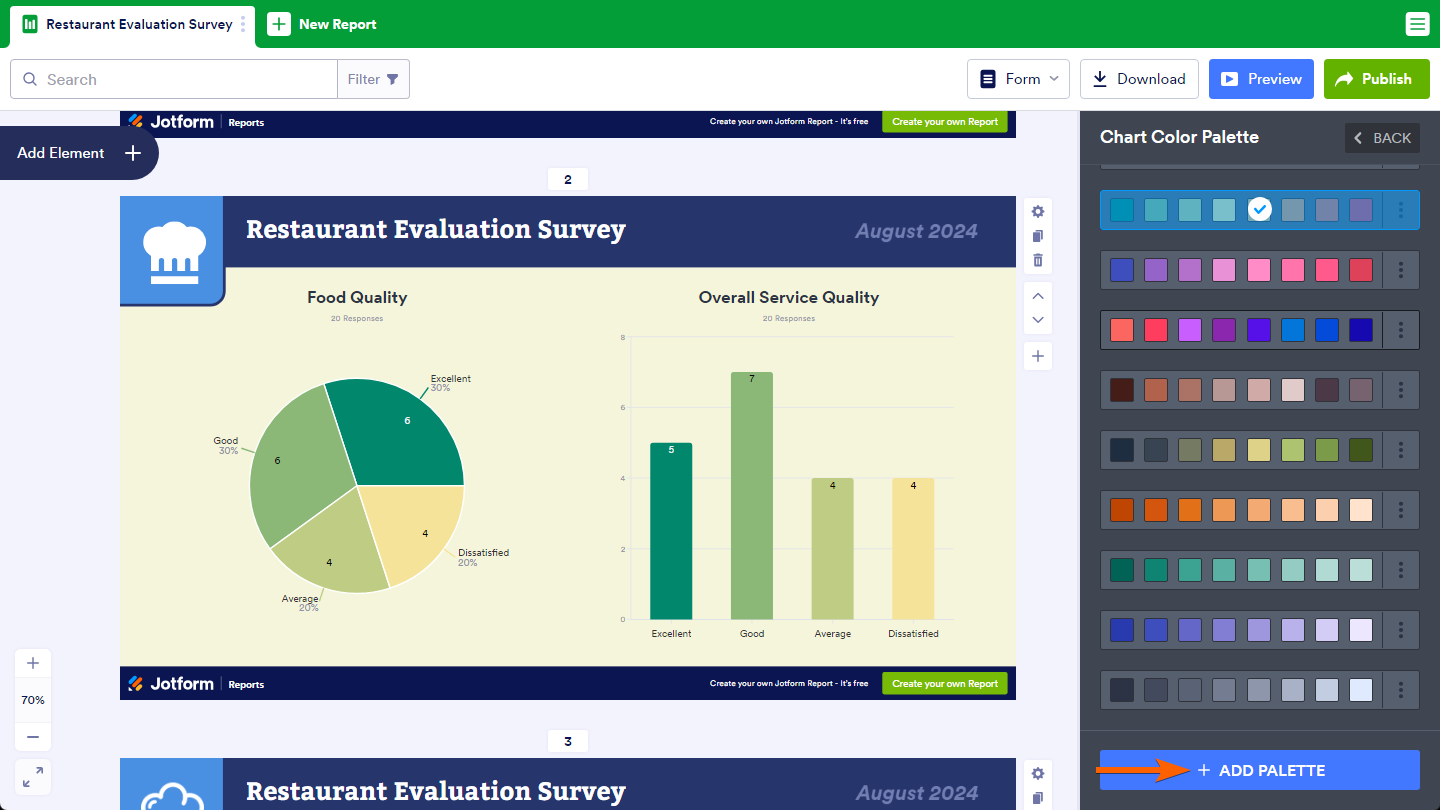
Task: Enter fullscreen with the expand arrows icon
Action: [x=33, y=777]
